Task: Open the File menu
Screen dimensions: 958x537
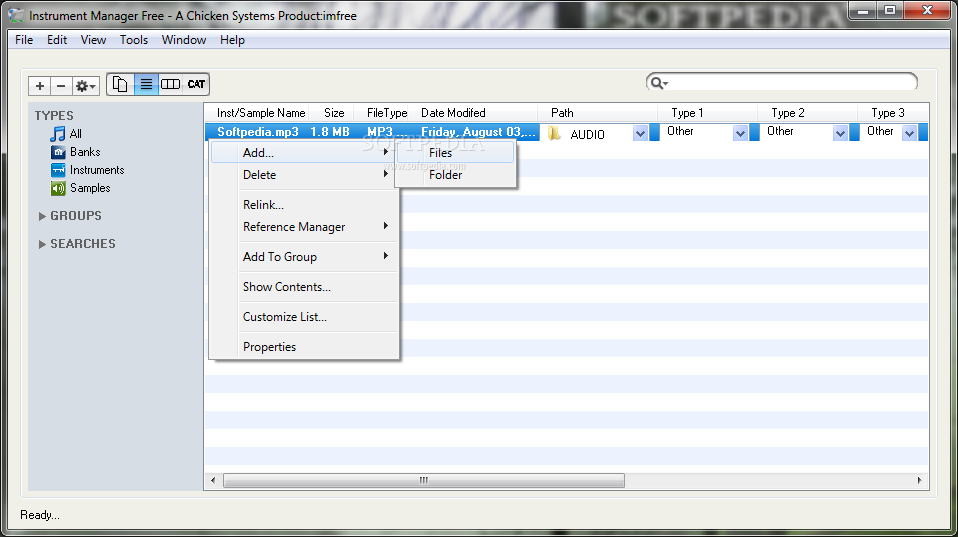Action: tap(24, 40)
